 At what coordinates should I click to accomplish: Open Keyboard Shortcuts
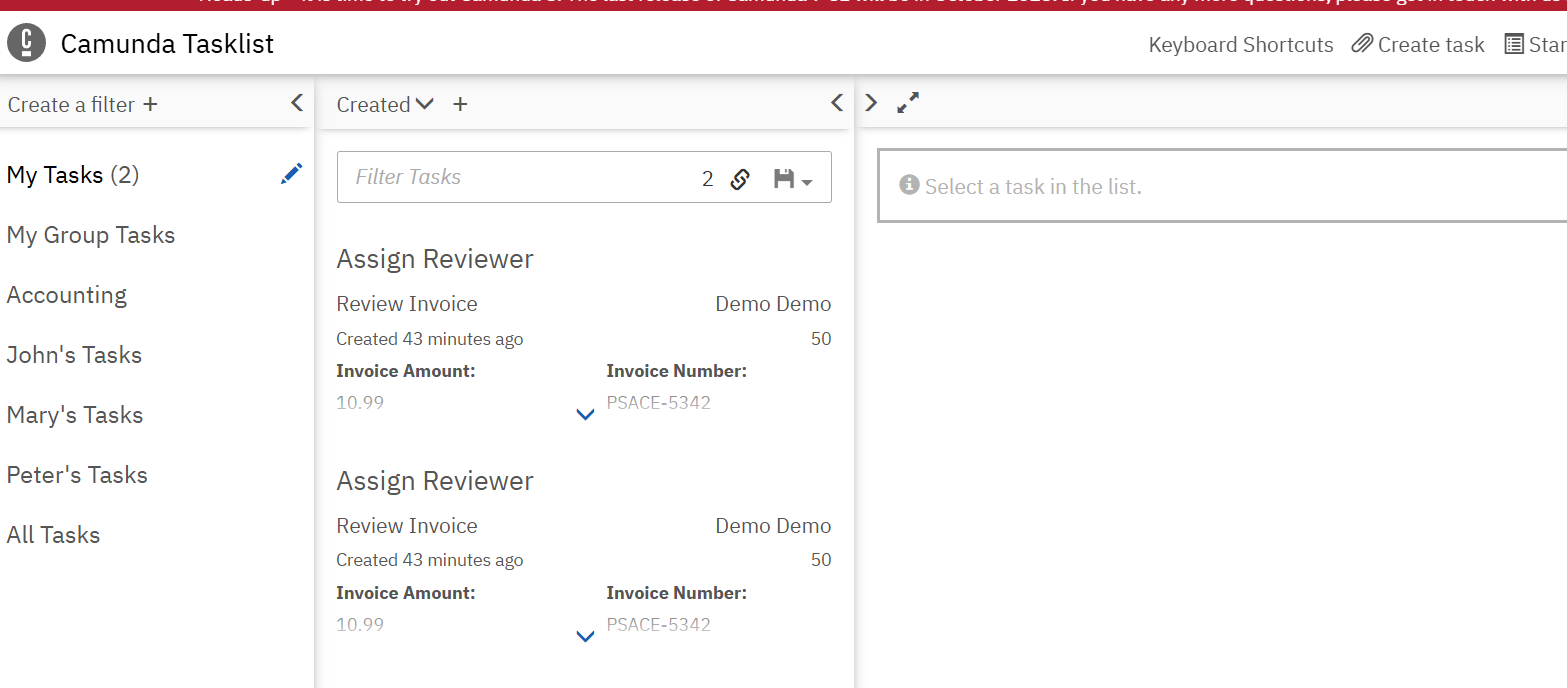click(1241, 44)
